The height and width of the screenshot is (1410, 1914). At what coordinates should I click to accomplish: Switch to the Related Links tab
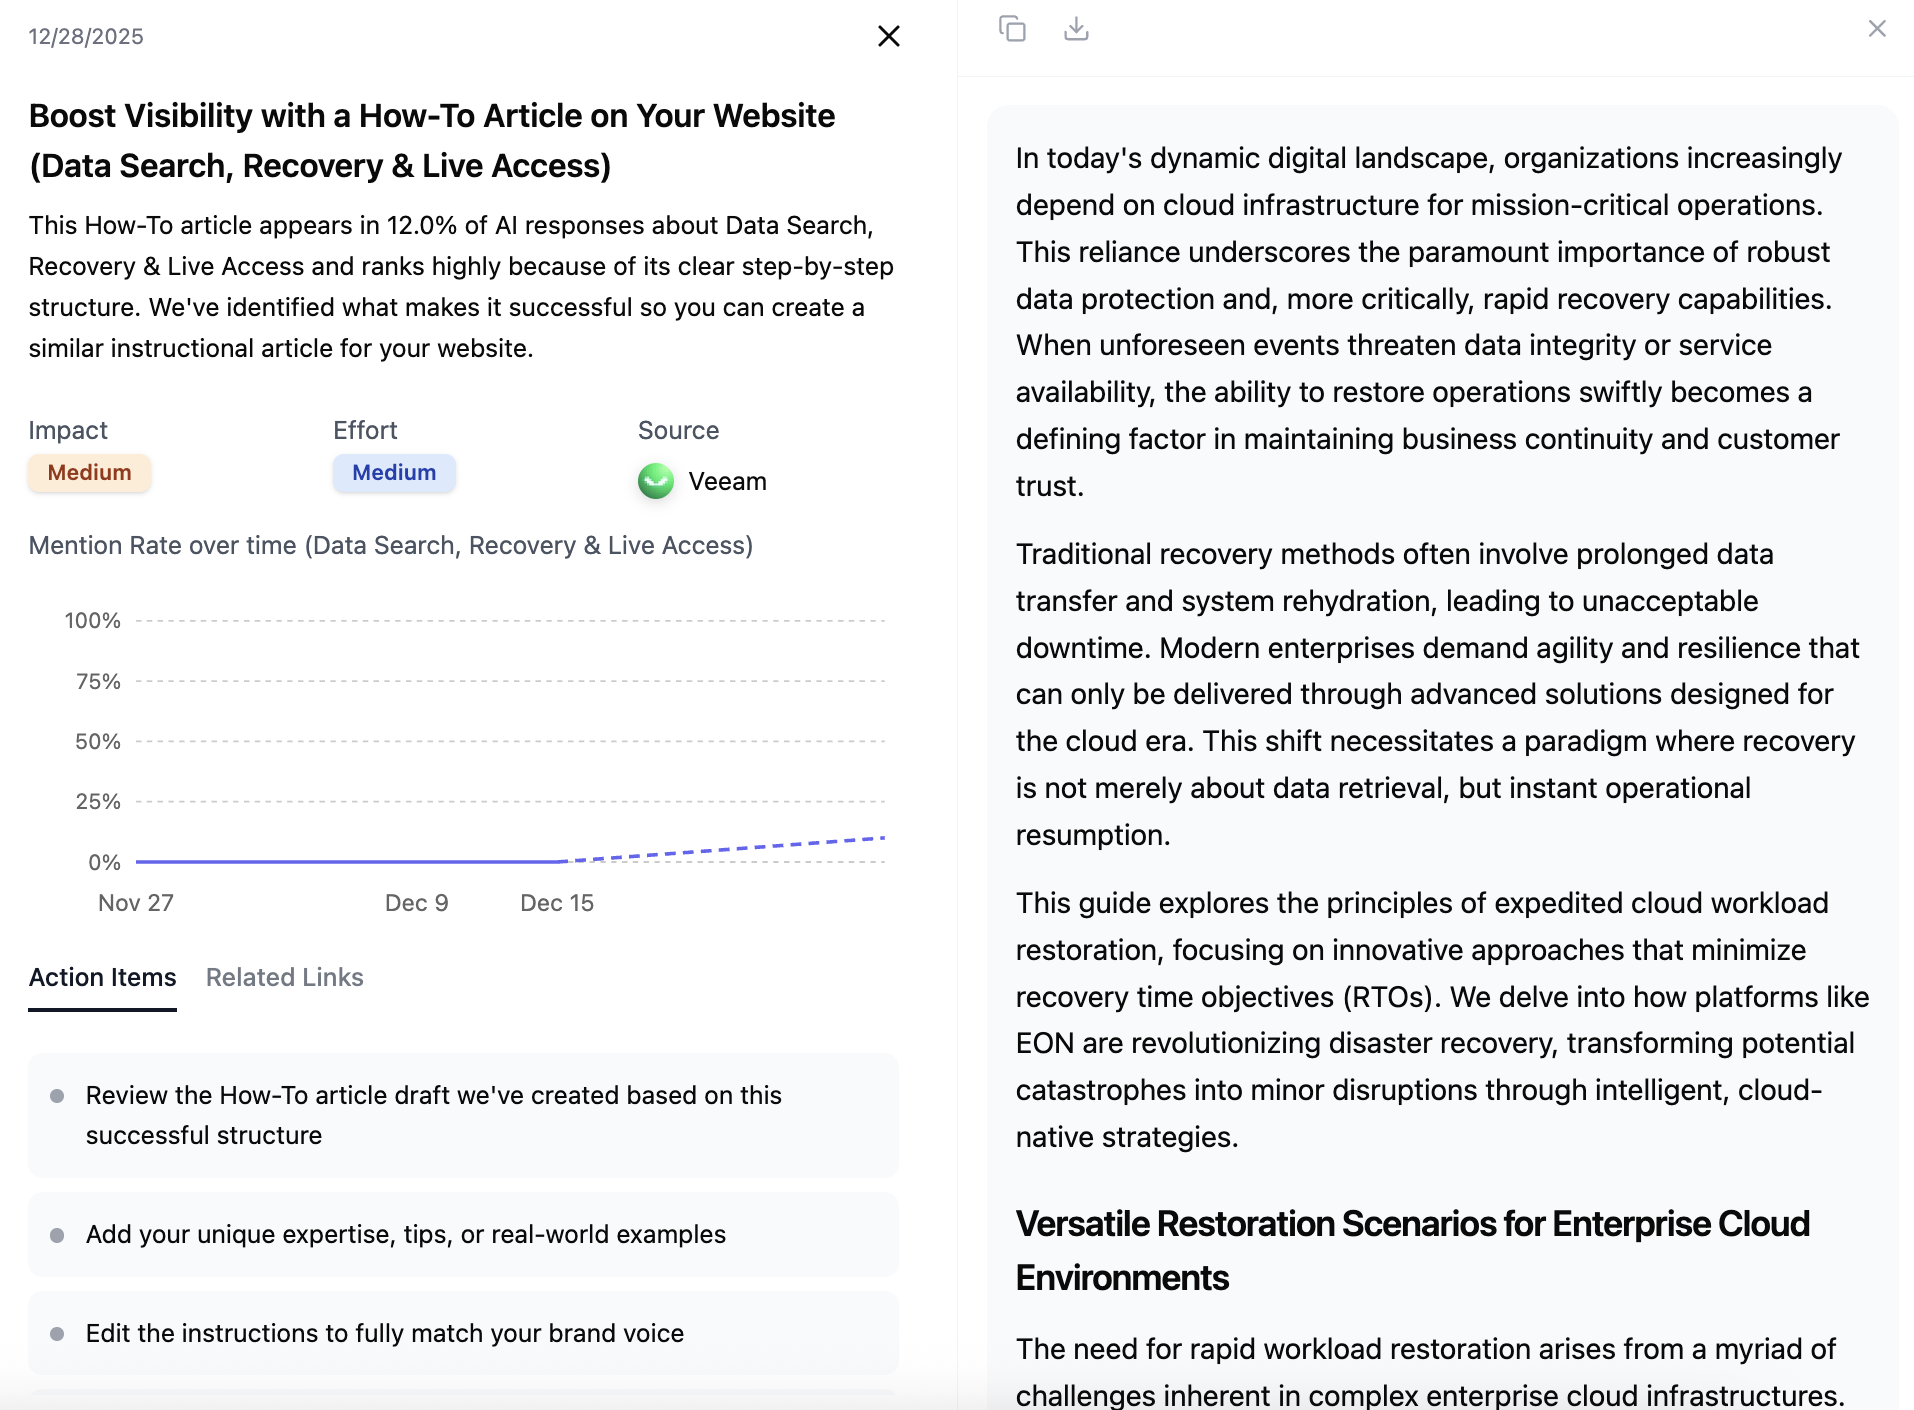click(284, 977)
